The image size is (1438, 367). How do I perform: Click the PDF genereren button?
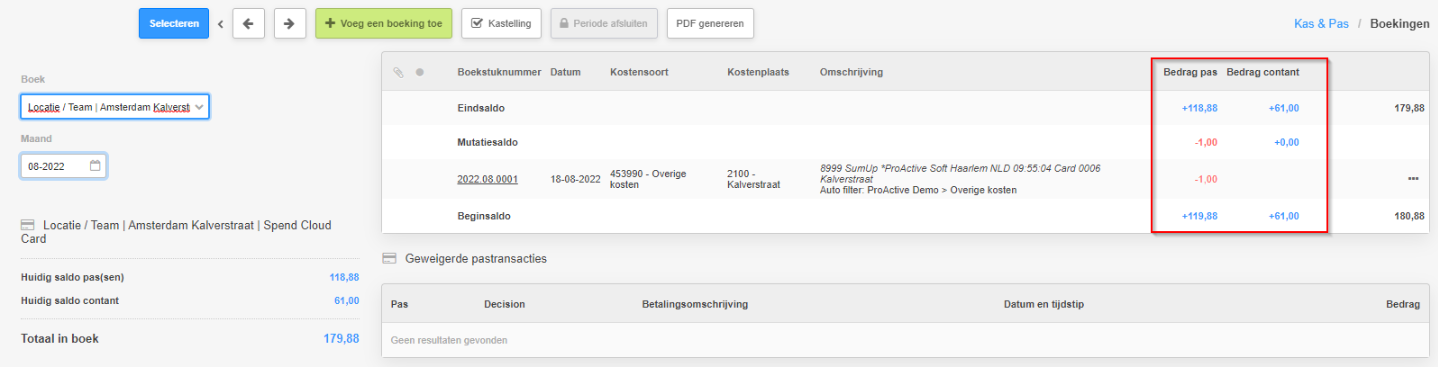(x=710, y=23)
